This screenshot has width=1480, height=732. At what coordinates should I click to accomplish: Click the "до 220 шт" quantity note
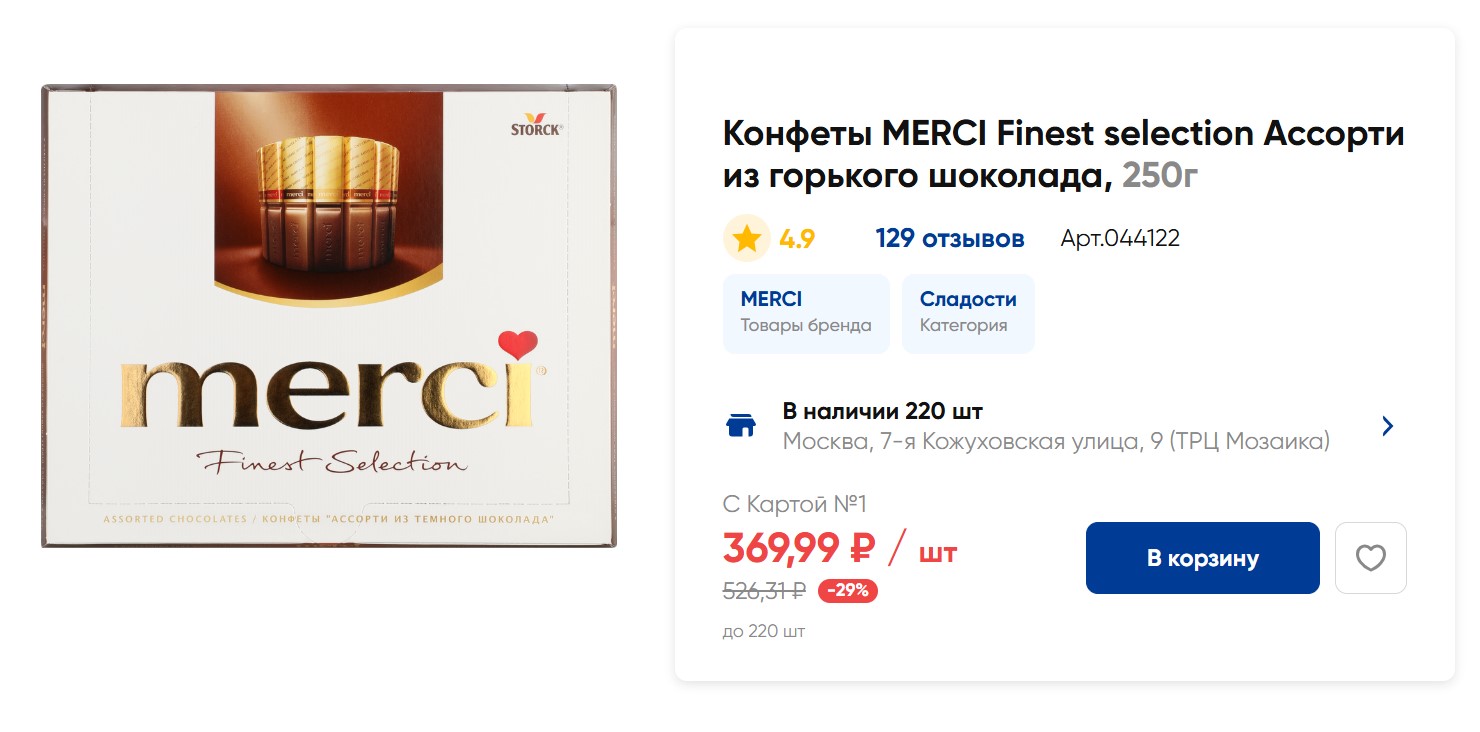point(763,631)
